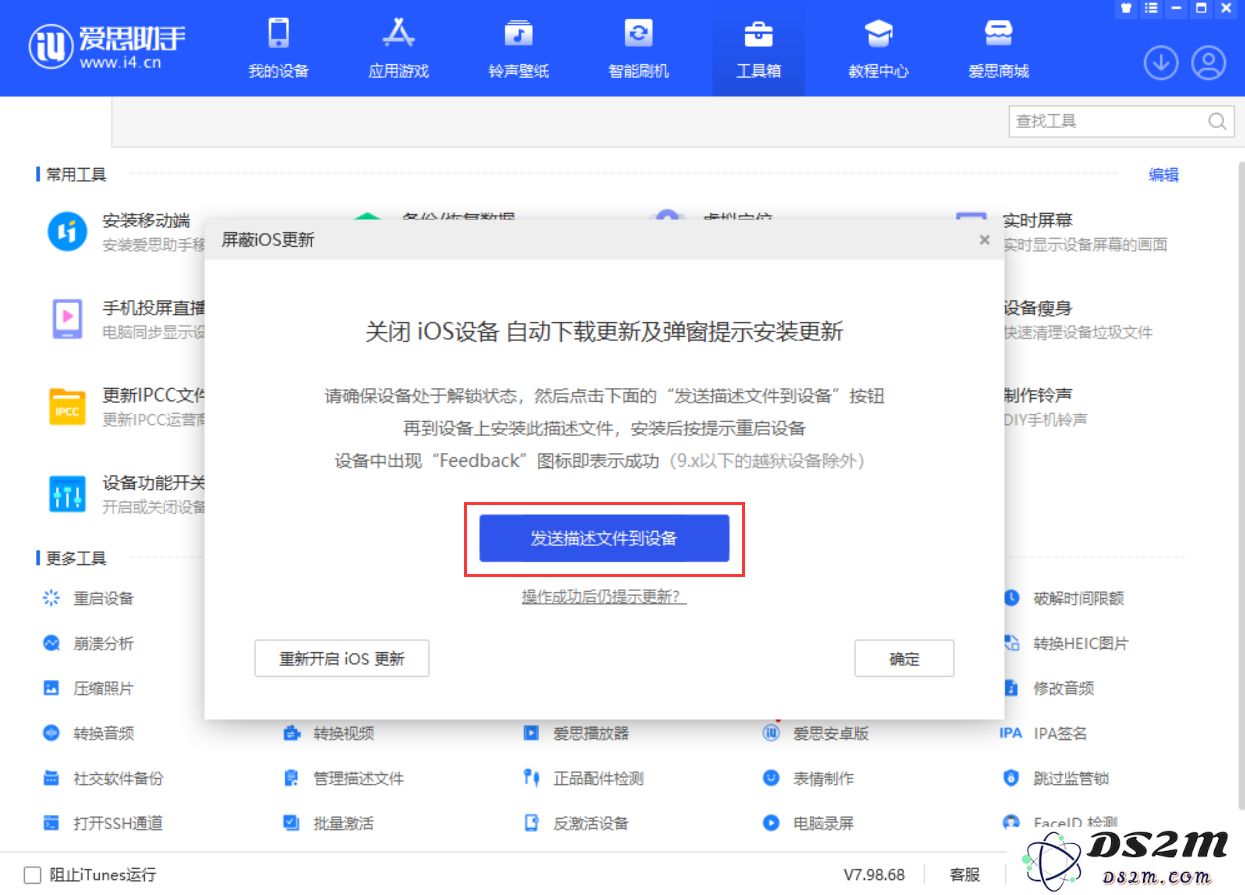Go to the 铃声壁纸 tab
The height and width of the screenshot is (895, 1245).
[519, 48]
